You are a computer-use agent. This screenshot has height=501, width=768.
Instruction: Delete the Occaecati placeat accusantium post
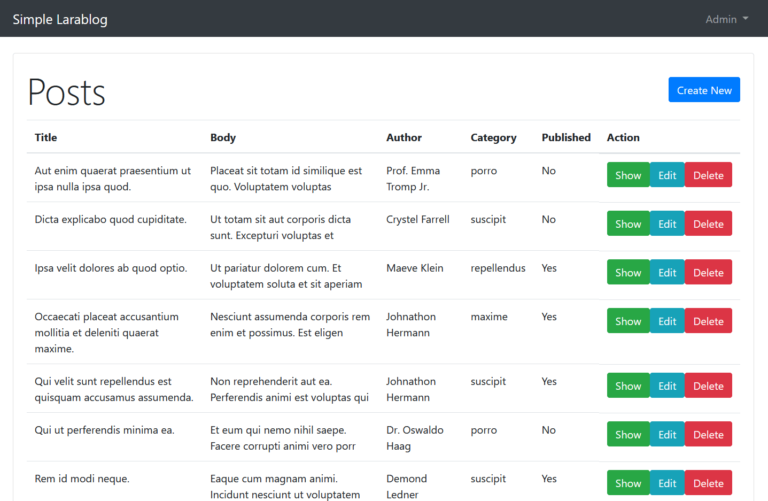coord(708,321)
